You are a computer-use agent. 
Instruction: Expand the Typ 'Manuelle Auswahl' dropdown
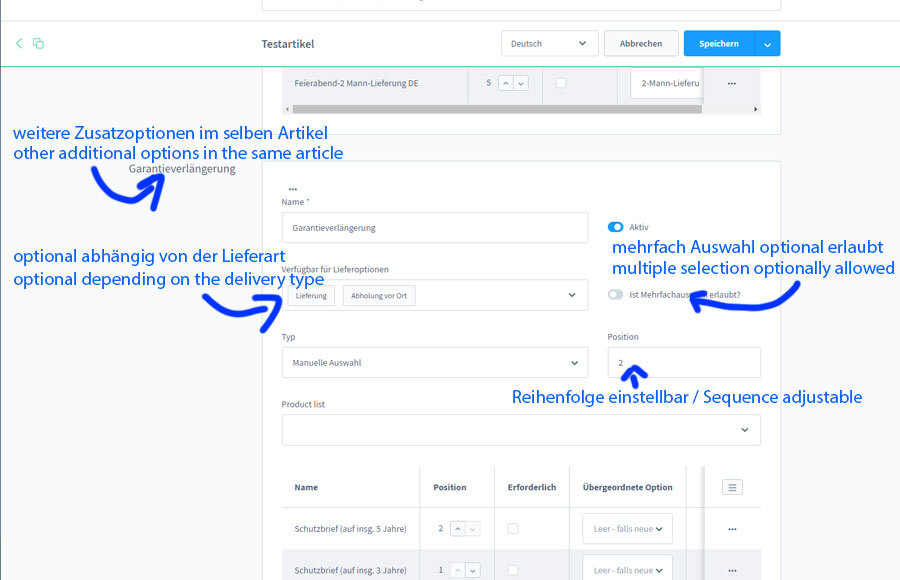(x=434, y=363)
